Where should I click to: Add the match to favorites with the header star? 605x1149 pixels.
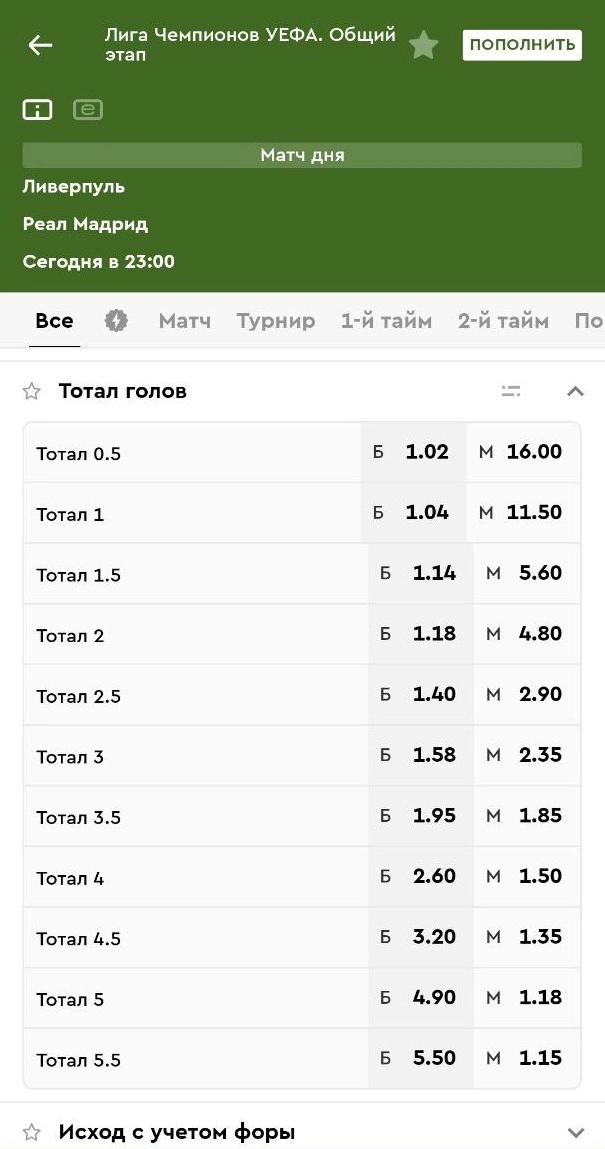click(x=423, y=45)
